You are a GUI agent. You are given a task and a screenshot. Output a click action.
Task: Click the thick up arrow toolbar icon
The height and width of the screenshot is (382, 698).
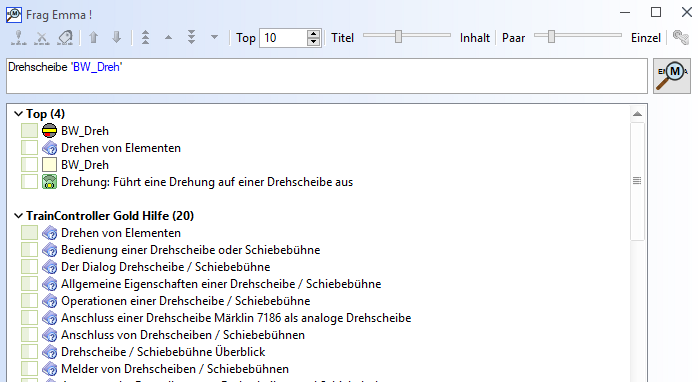[93, 37]
